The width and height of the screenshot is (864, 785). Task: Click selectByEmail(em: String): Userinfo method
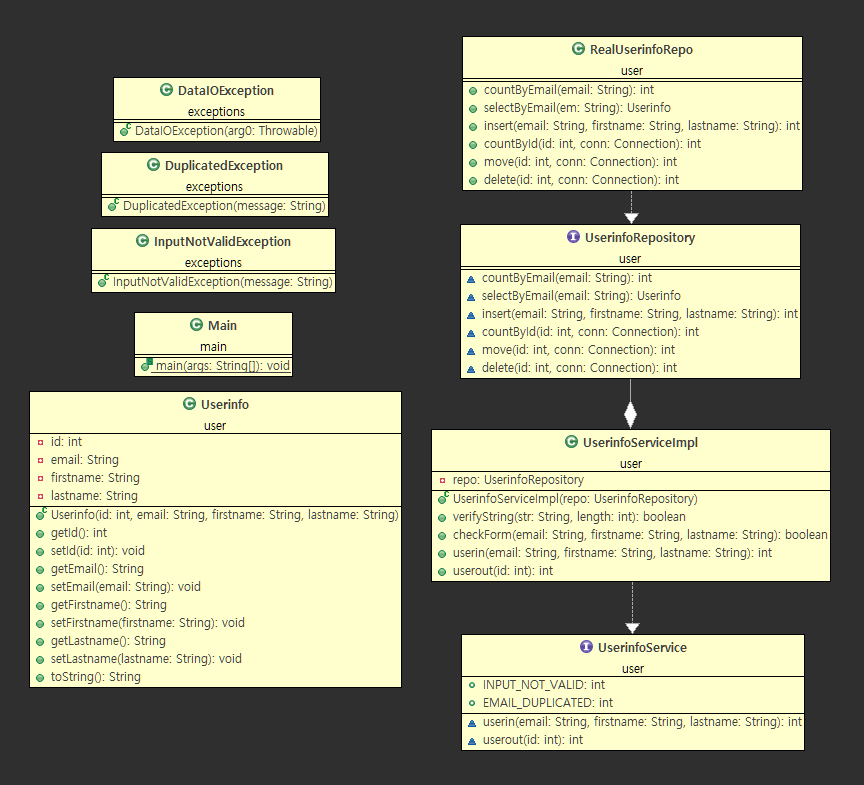tap(577, 107)
